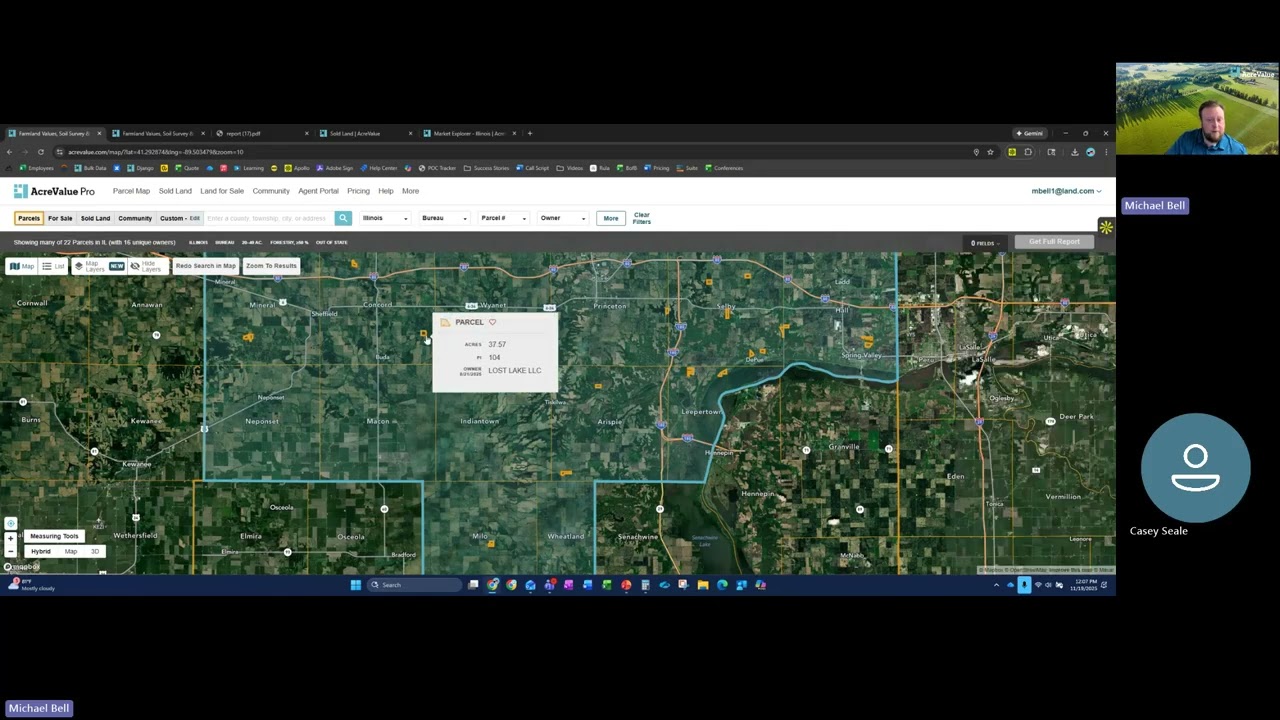Switch to the Market Explorer - Illinois tab
This screenshot has height=720, width=1280.
(x=468, y=133)
